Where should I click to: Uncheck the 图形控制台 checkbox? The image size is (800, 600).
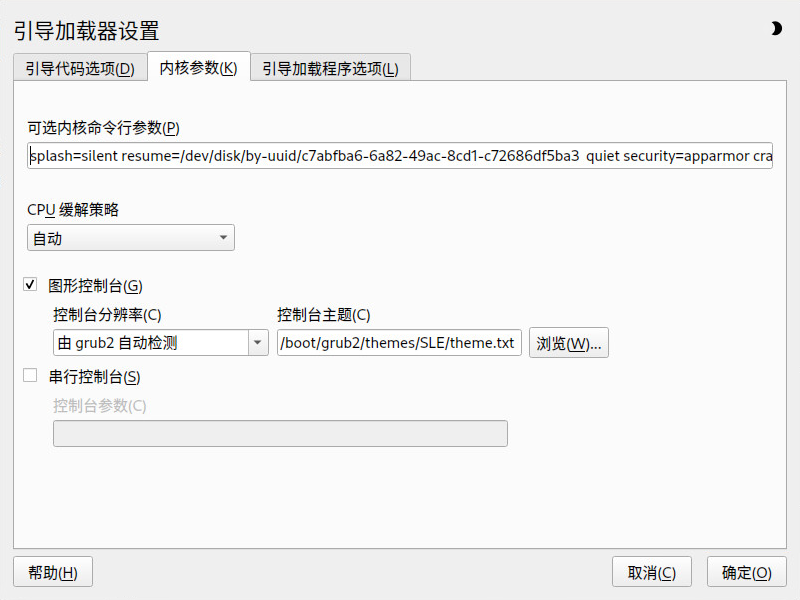30,285
